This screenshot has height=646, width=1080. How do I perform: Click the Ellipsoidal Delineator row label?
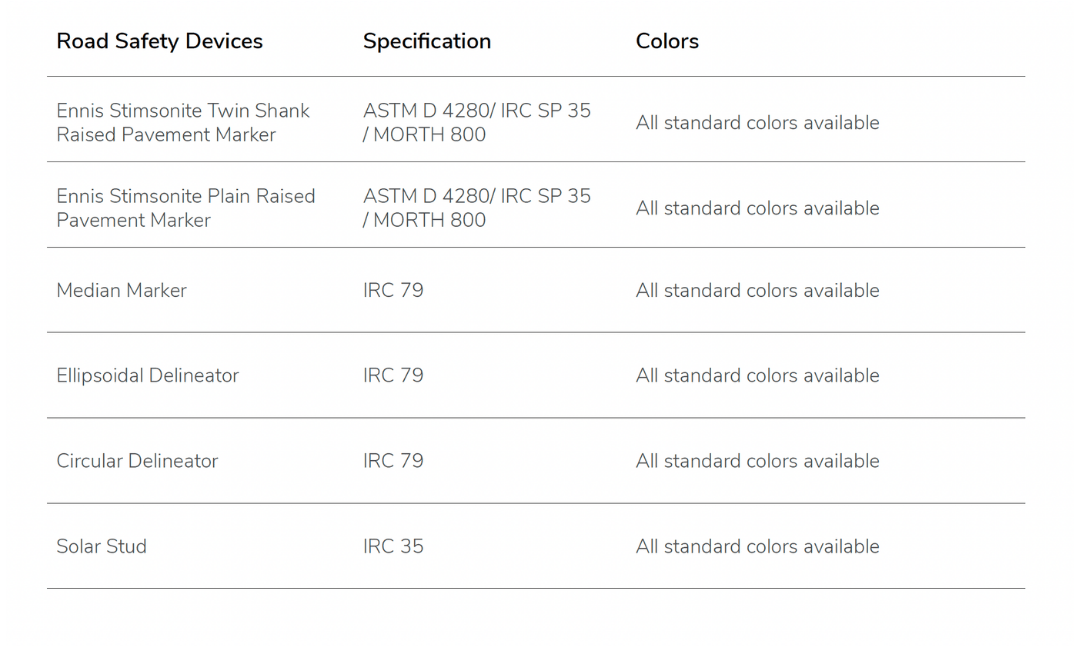click(x=147, y=375)
